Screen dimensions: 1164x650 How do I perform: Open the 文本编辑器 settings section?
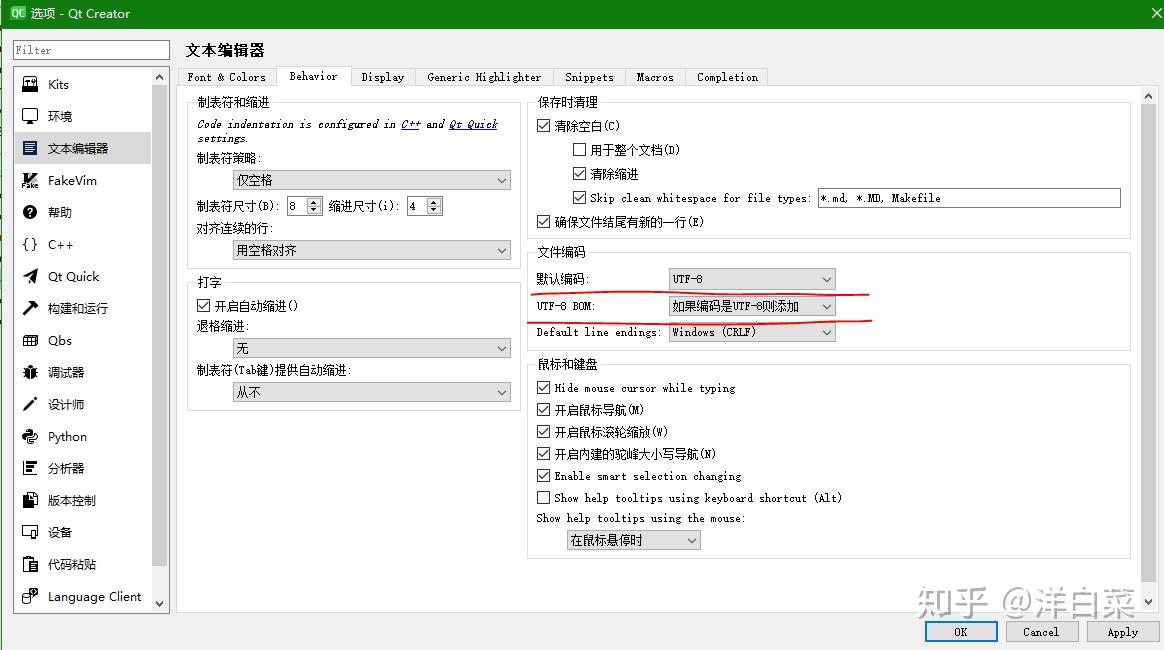pos(80,148)
